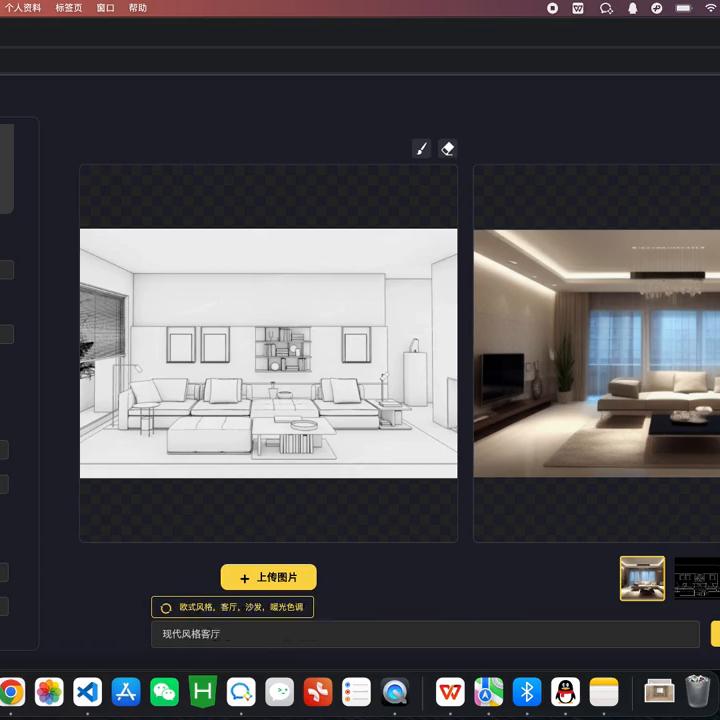
Task: Open the 帮助 menu
Action: click(137, 8)
